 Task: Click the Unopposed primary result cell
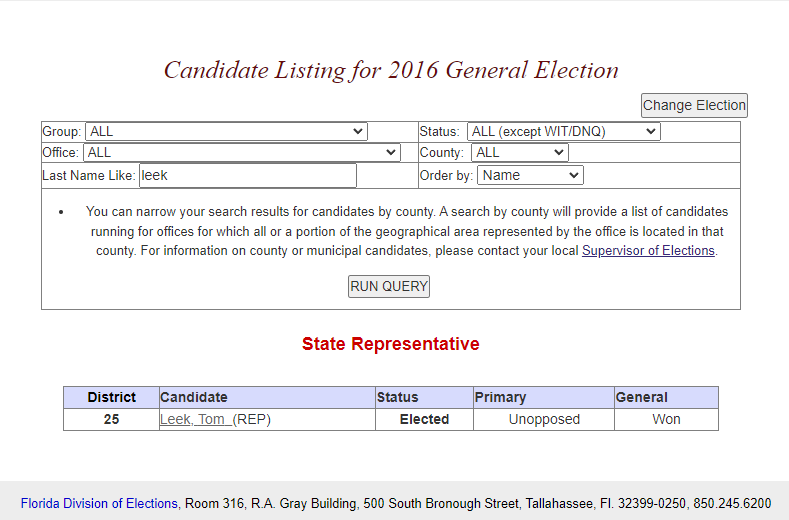click(544, 420)
